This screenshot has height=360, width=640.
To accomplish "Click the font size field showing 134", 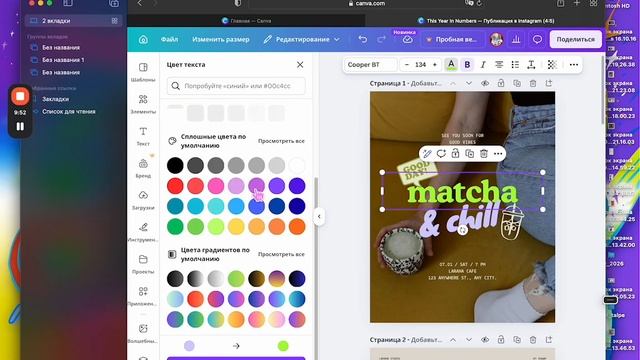I will point(420,64).
